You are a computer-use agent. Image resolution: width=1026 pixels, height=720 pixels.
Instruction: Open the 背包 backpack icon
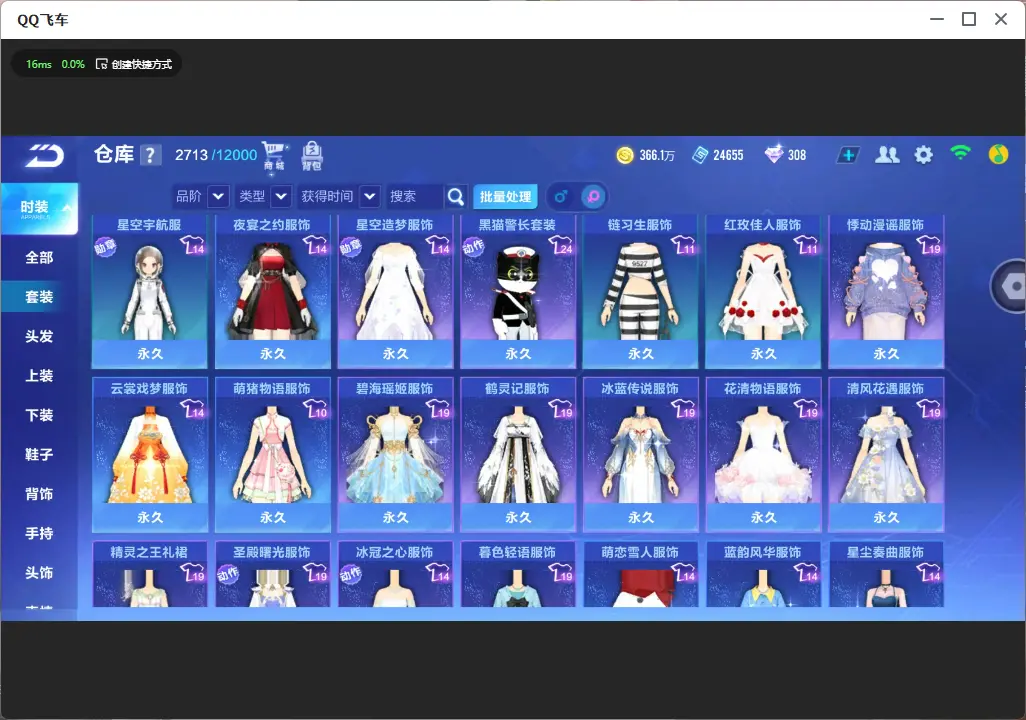pyautogui.click(x=311, y=156)
